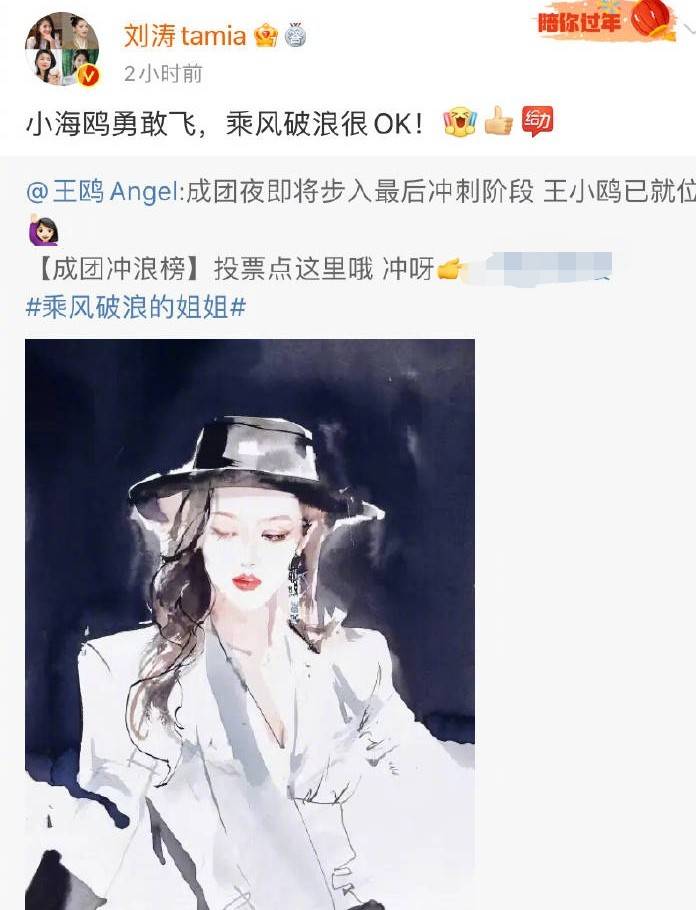The width and height of the screenshot is (696, 910).
Task: Click the username 刘涛 tamia
Action: click(x=185, y=36)
